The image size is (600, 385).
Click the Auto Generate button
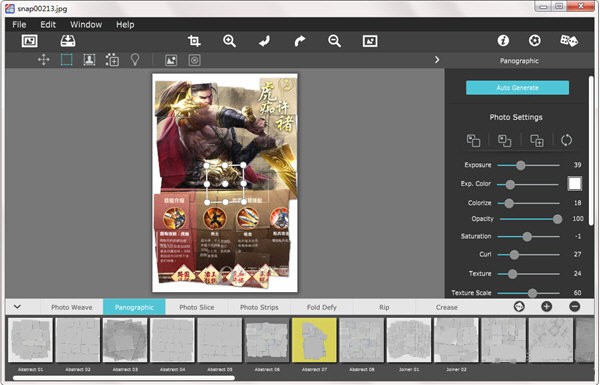pos(517,88)
